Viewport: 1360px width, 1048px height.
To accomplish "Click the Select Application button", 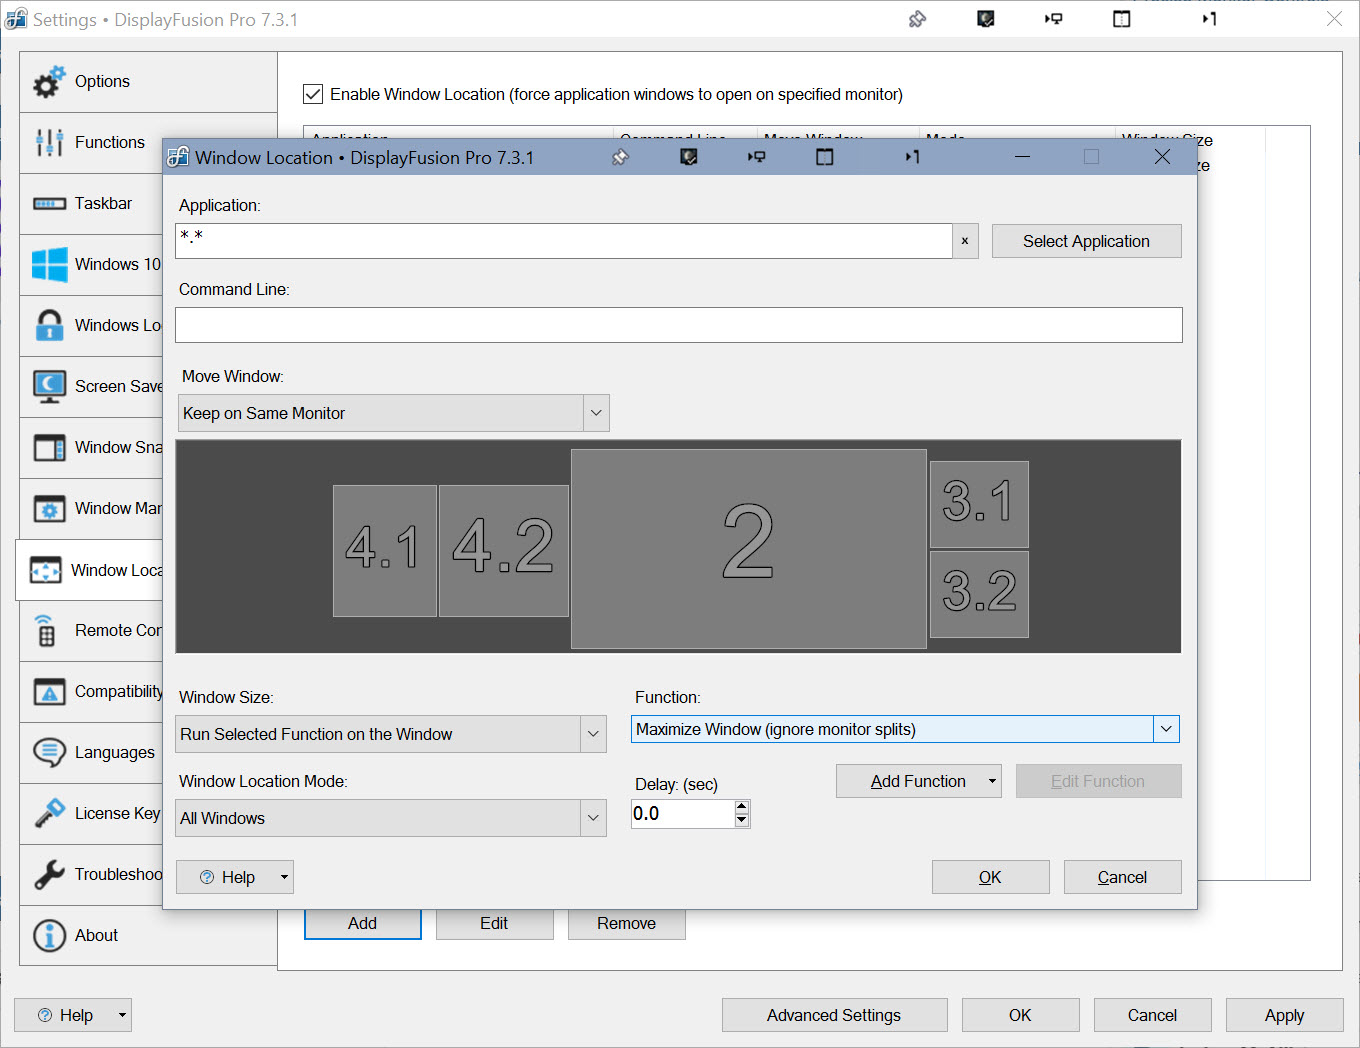I will point(1086,241).
